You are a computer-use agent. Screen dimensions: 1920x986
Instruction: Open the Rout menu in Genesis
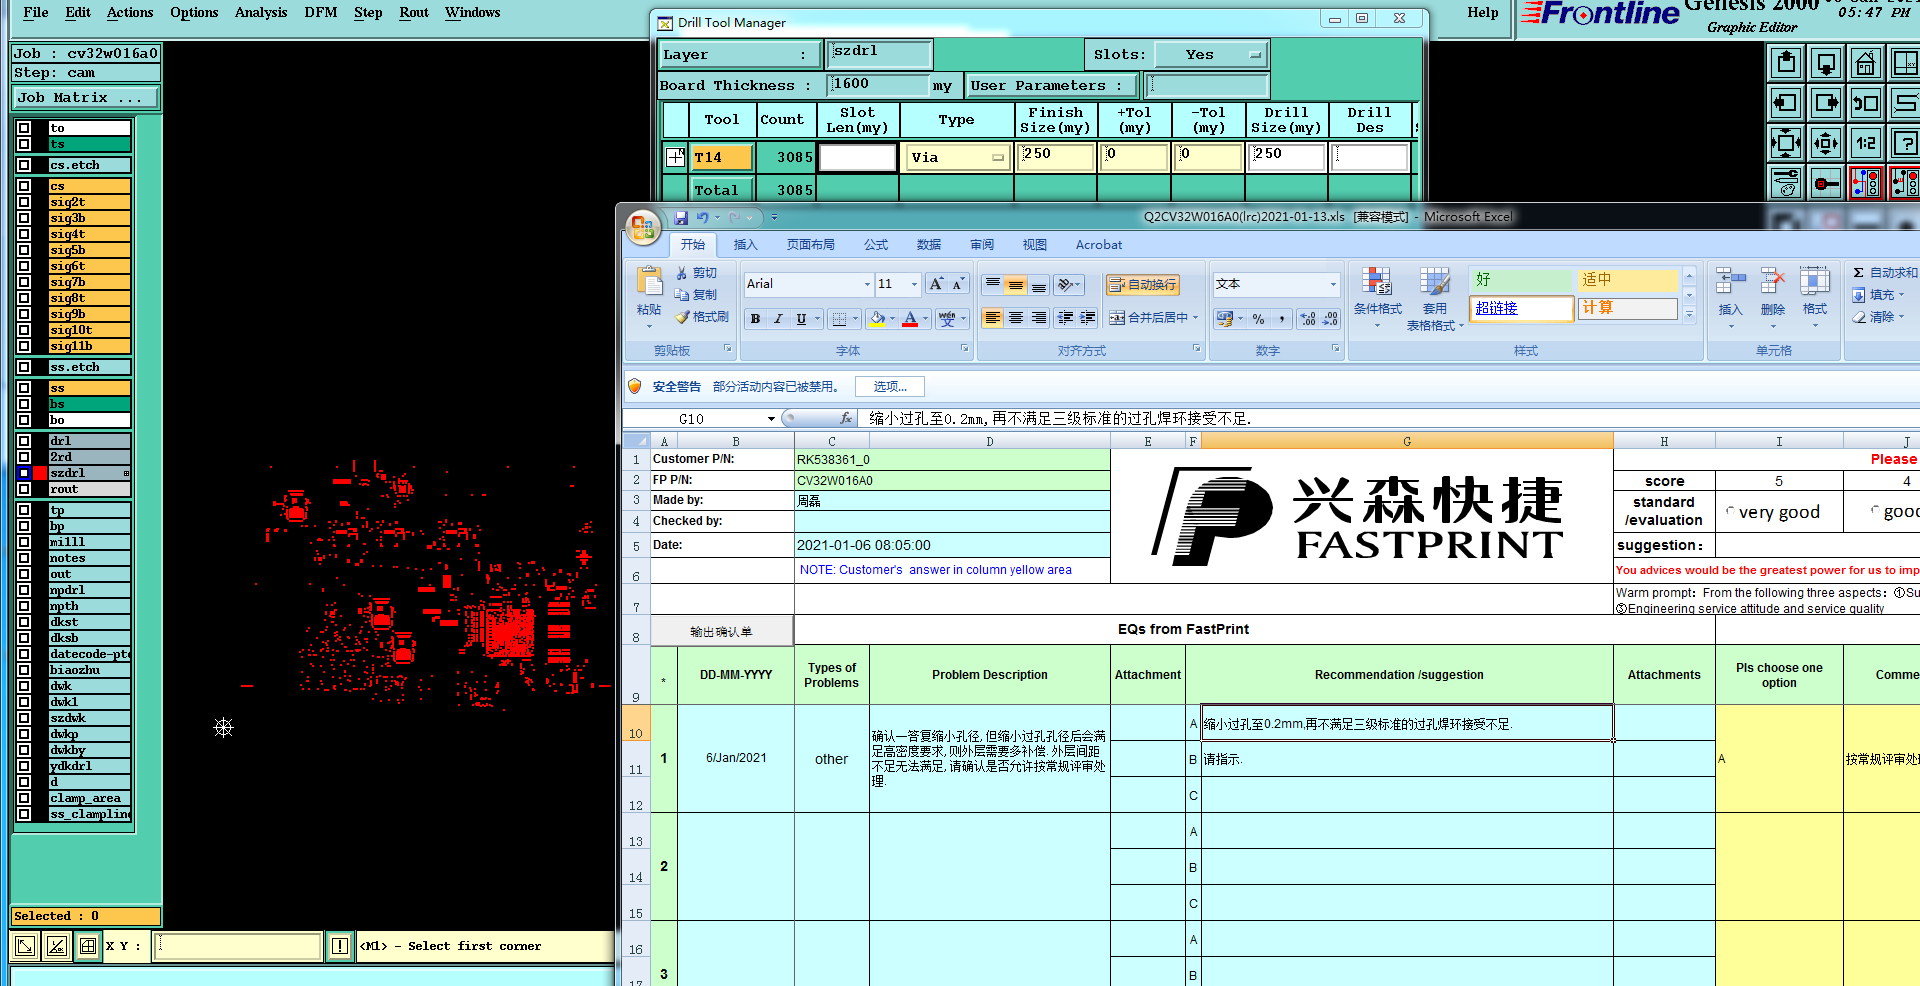click(x=414, y=12)
